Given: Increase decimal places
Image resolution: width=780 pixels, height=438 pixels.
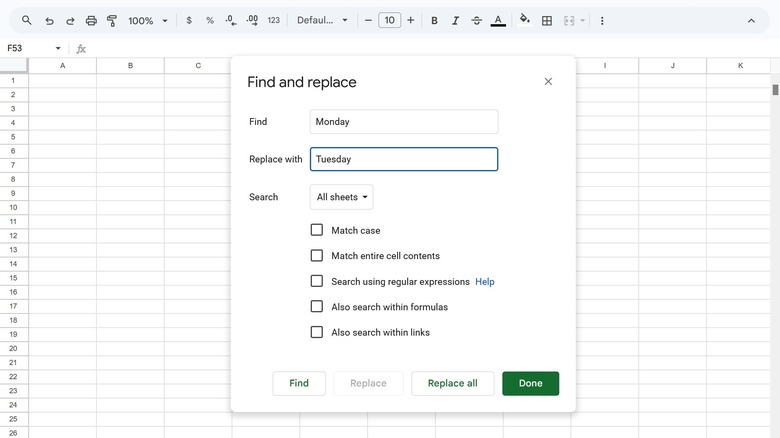Looking at the screenshot, I should (x=252, y=20).
